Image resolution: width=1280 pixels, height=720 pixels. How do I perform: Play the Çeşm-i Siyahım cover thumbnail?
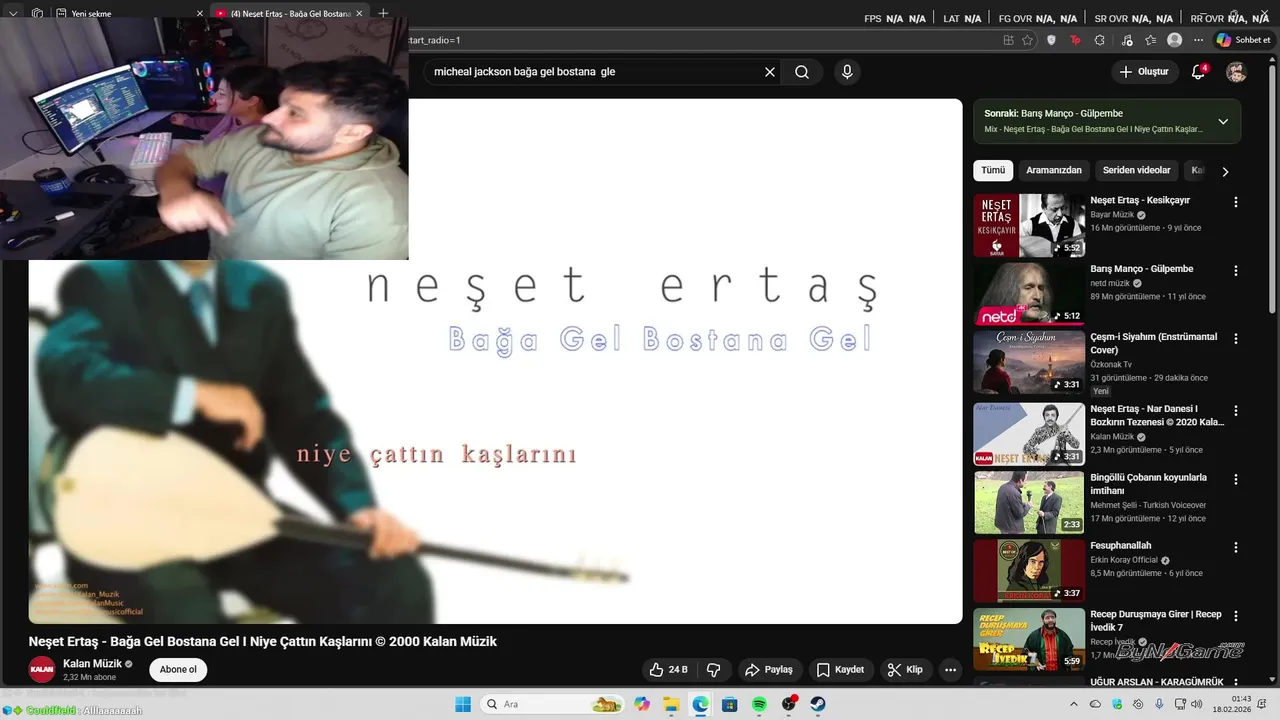coord(1029,362)
